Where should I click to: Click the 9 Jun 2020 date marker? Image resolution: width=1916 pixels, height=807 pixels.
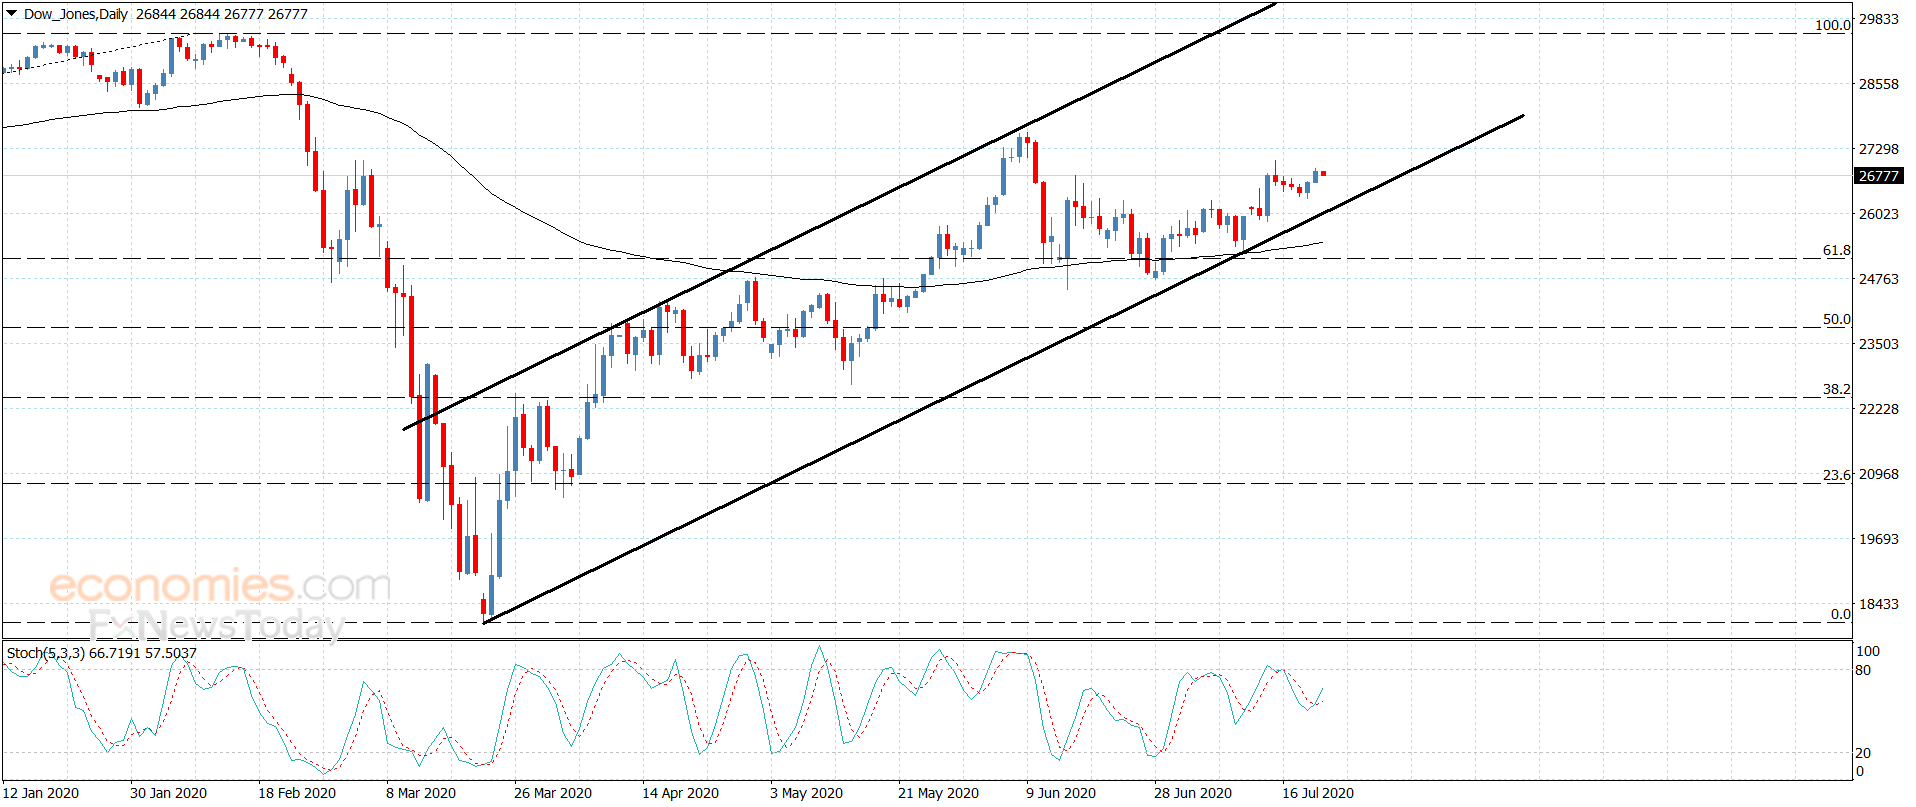pos(1061,793)
